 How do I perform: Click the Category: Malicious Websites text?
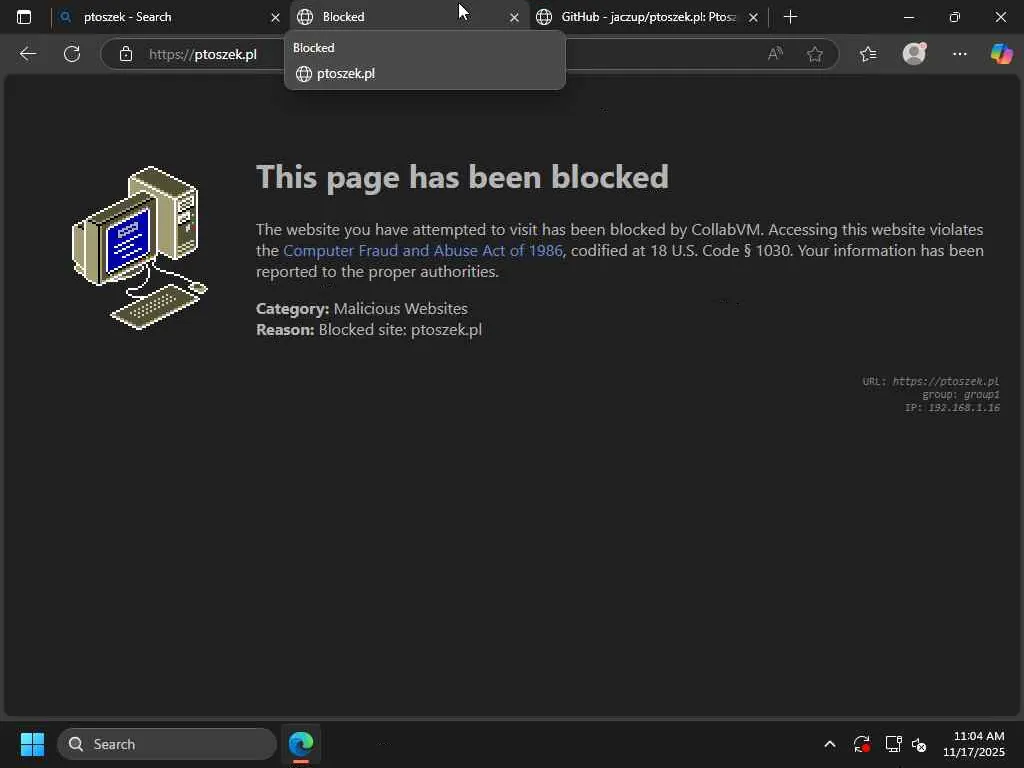(x=362, y=308)
